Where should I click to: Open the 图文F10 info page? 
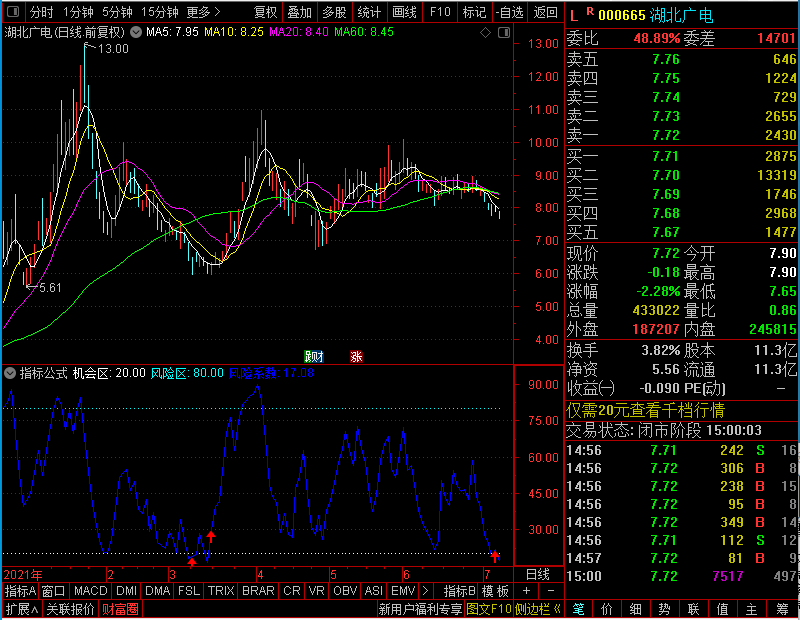[488, 609]
